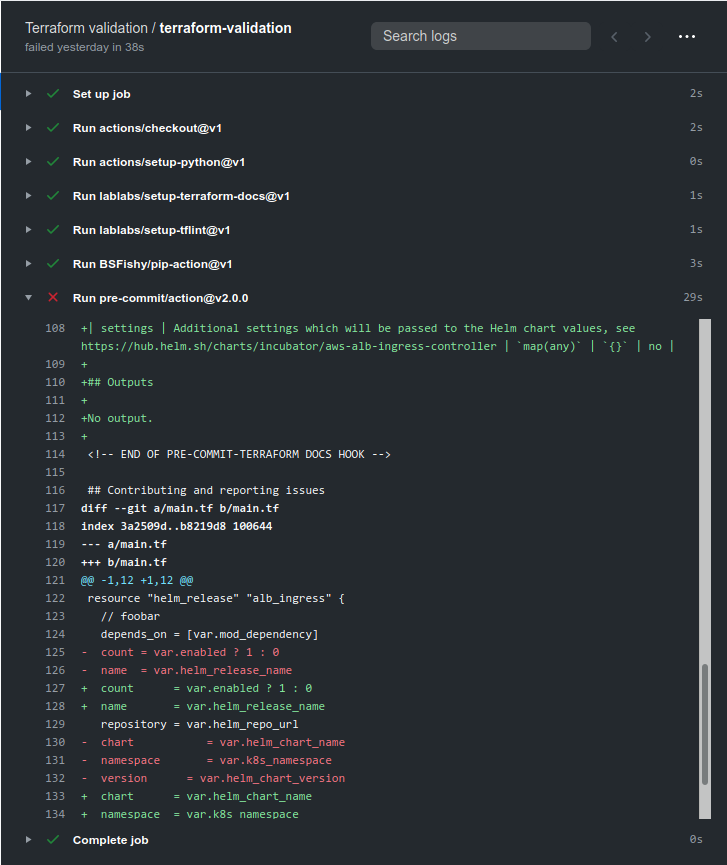Open the kebab menu for log options

pos(687,36)
